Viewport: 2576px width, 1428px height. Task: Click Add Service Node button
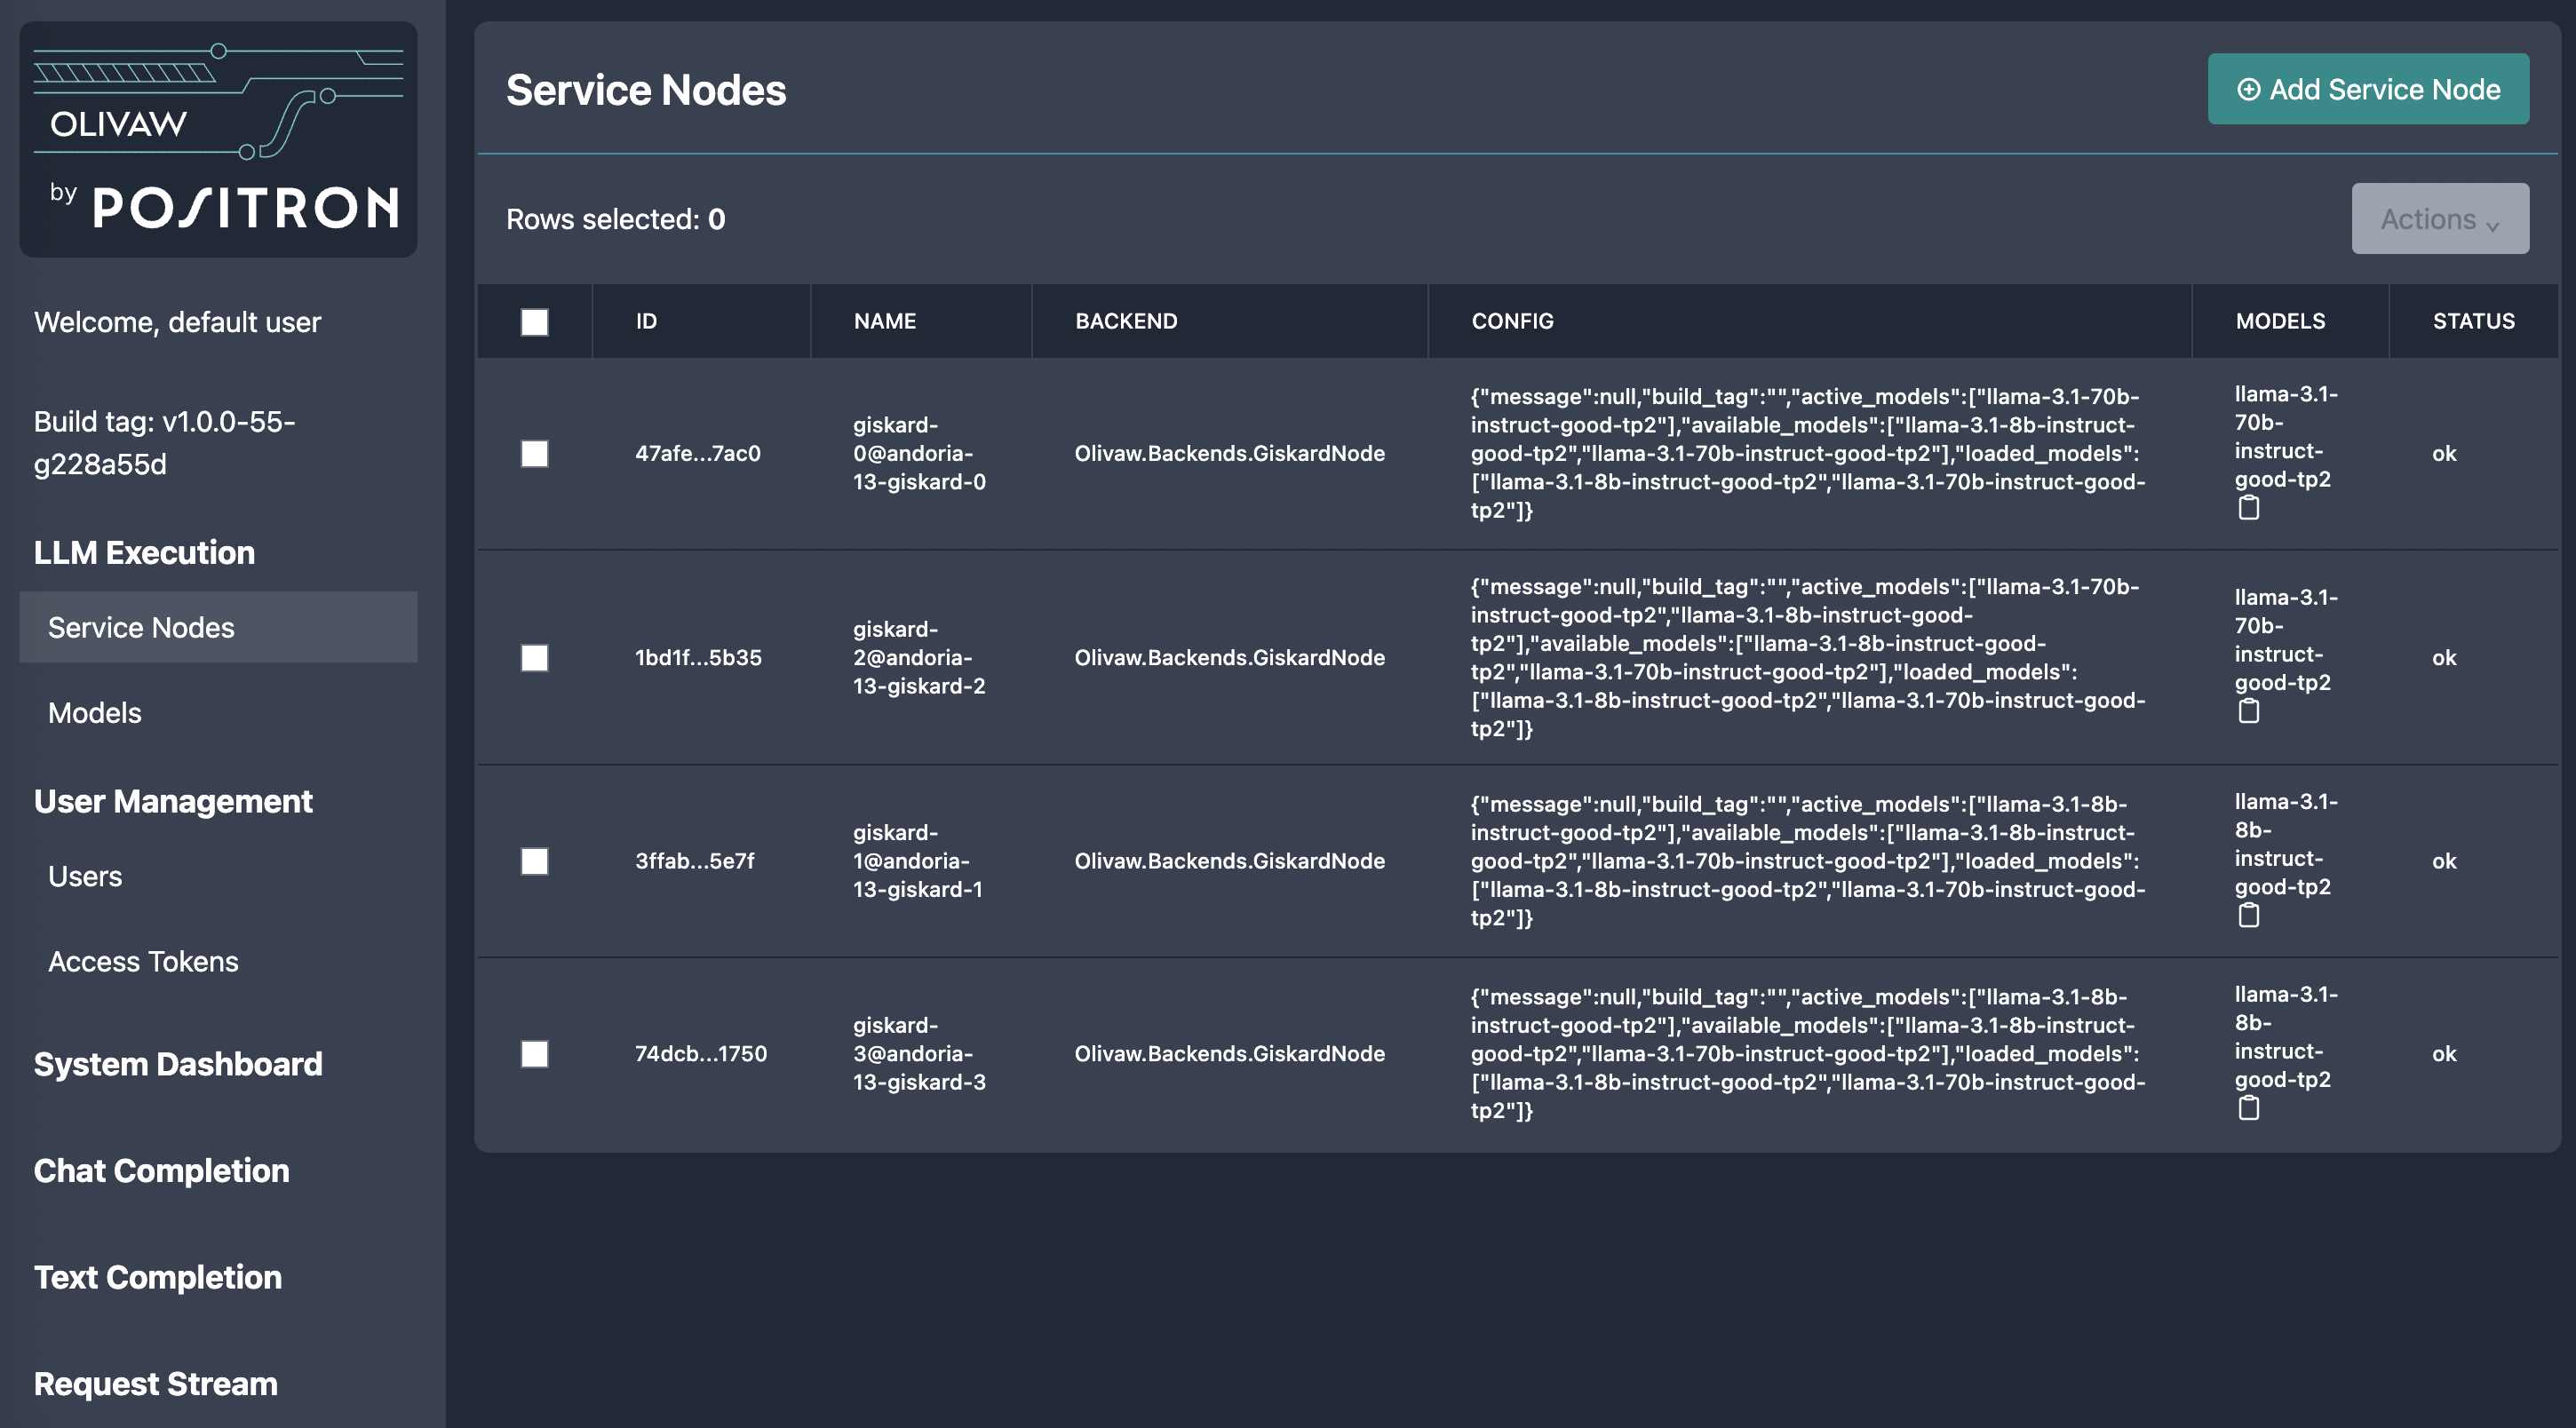click(2368, 89)
